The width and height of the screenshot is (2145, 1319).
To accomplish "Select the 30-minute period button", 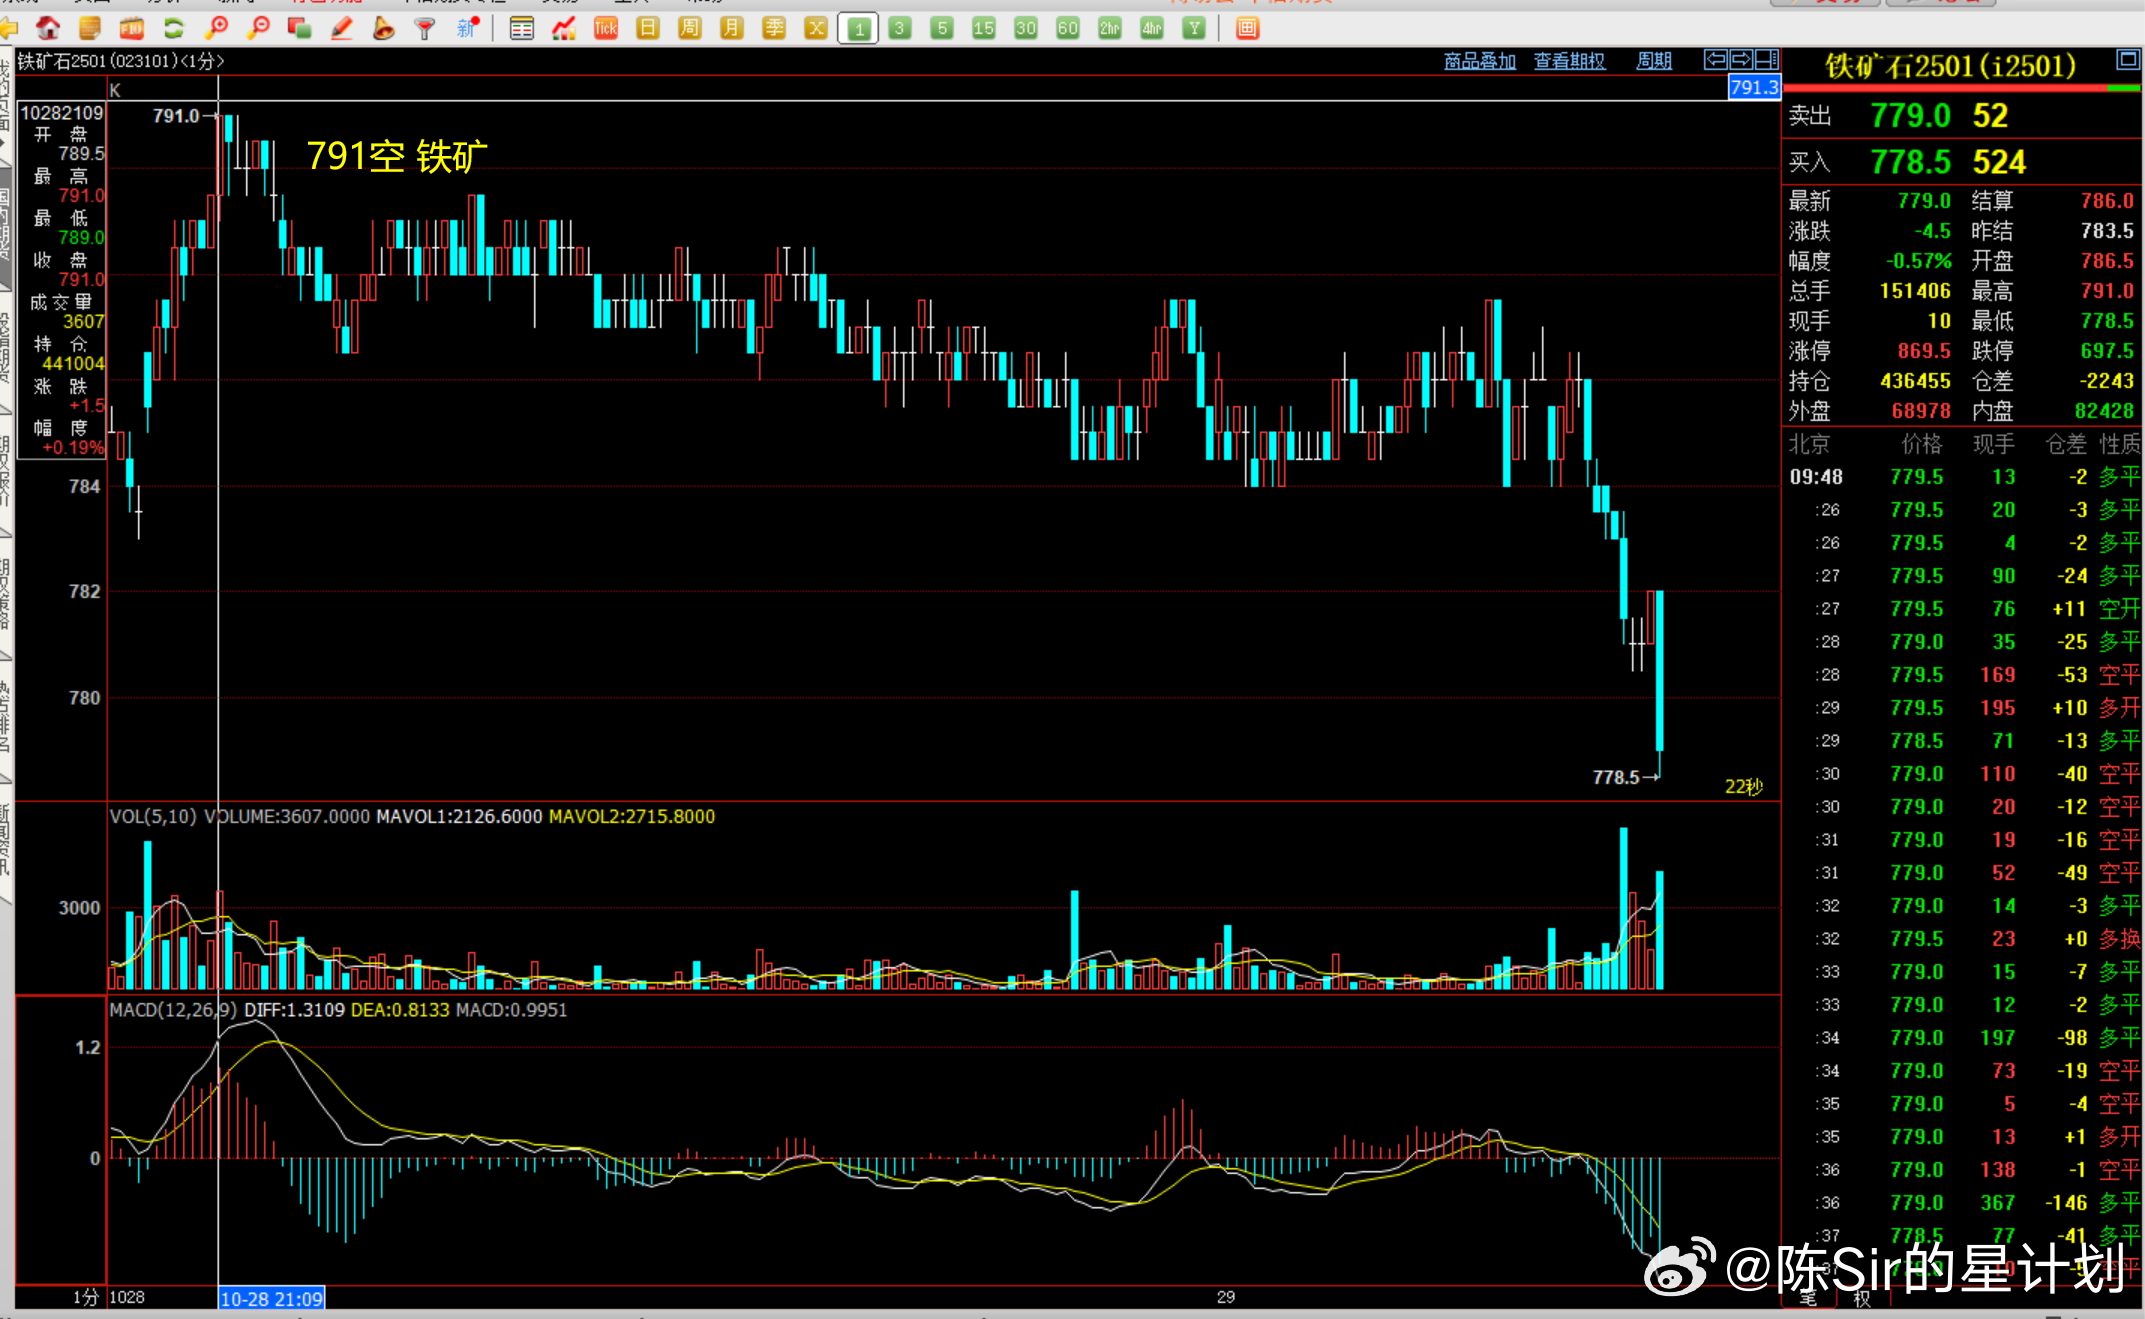I will tap(1026, 28).
